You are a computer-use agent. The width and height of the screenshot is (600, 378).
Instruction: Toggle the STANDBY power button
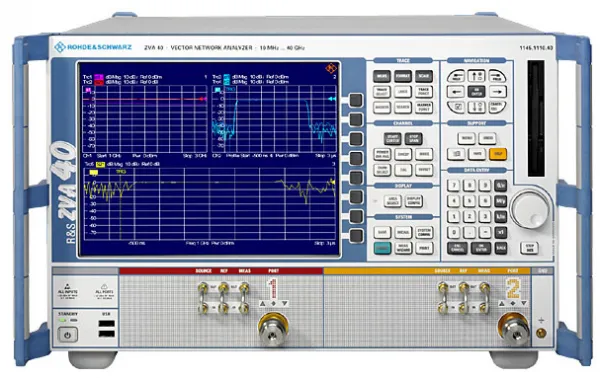68,335
